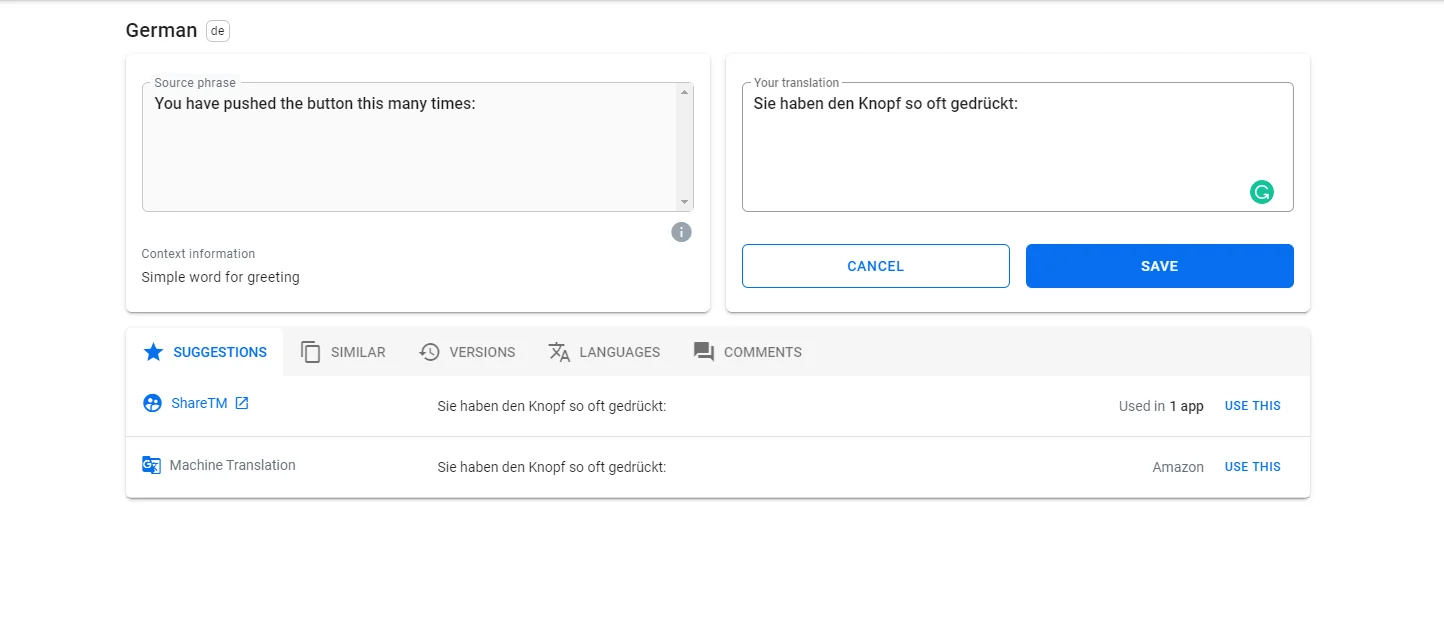Click the ShareTM community icon

152,403
